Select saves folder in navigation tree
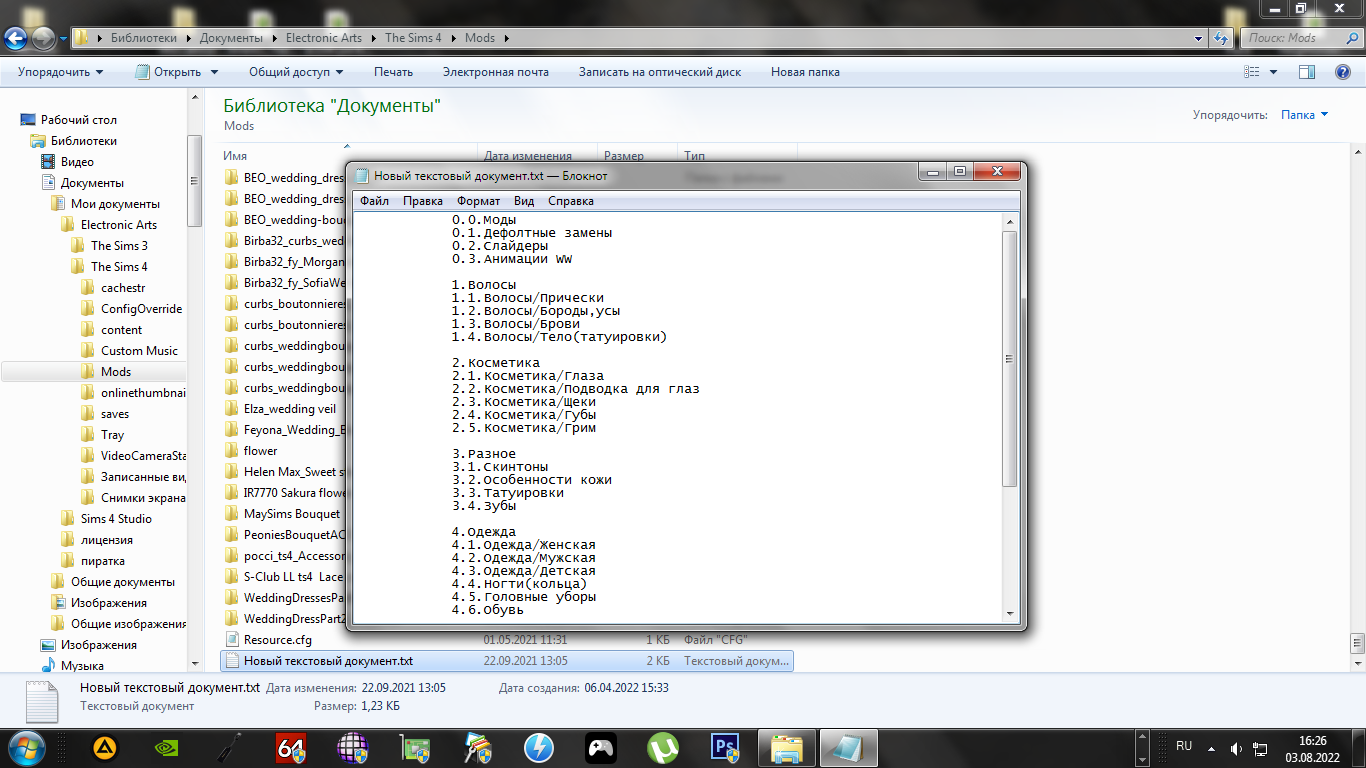This screenshot has width=1366, height=768. pyautogui.click(x=115, y=414)
